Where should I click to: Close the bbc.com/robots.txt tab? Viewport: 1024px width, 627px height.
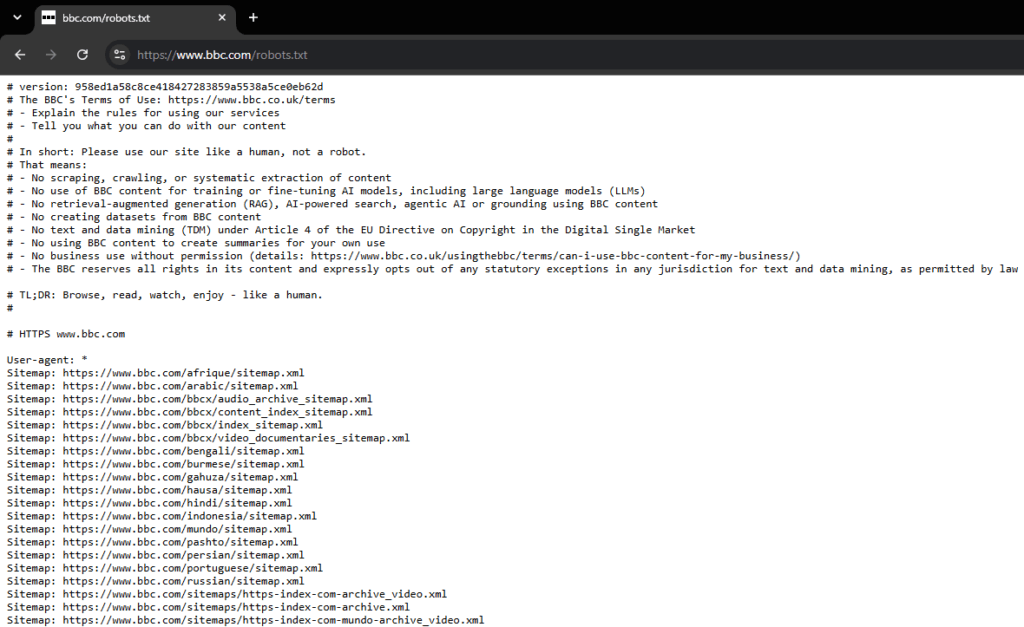click(x=222, y=18)
